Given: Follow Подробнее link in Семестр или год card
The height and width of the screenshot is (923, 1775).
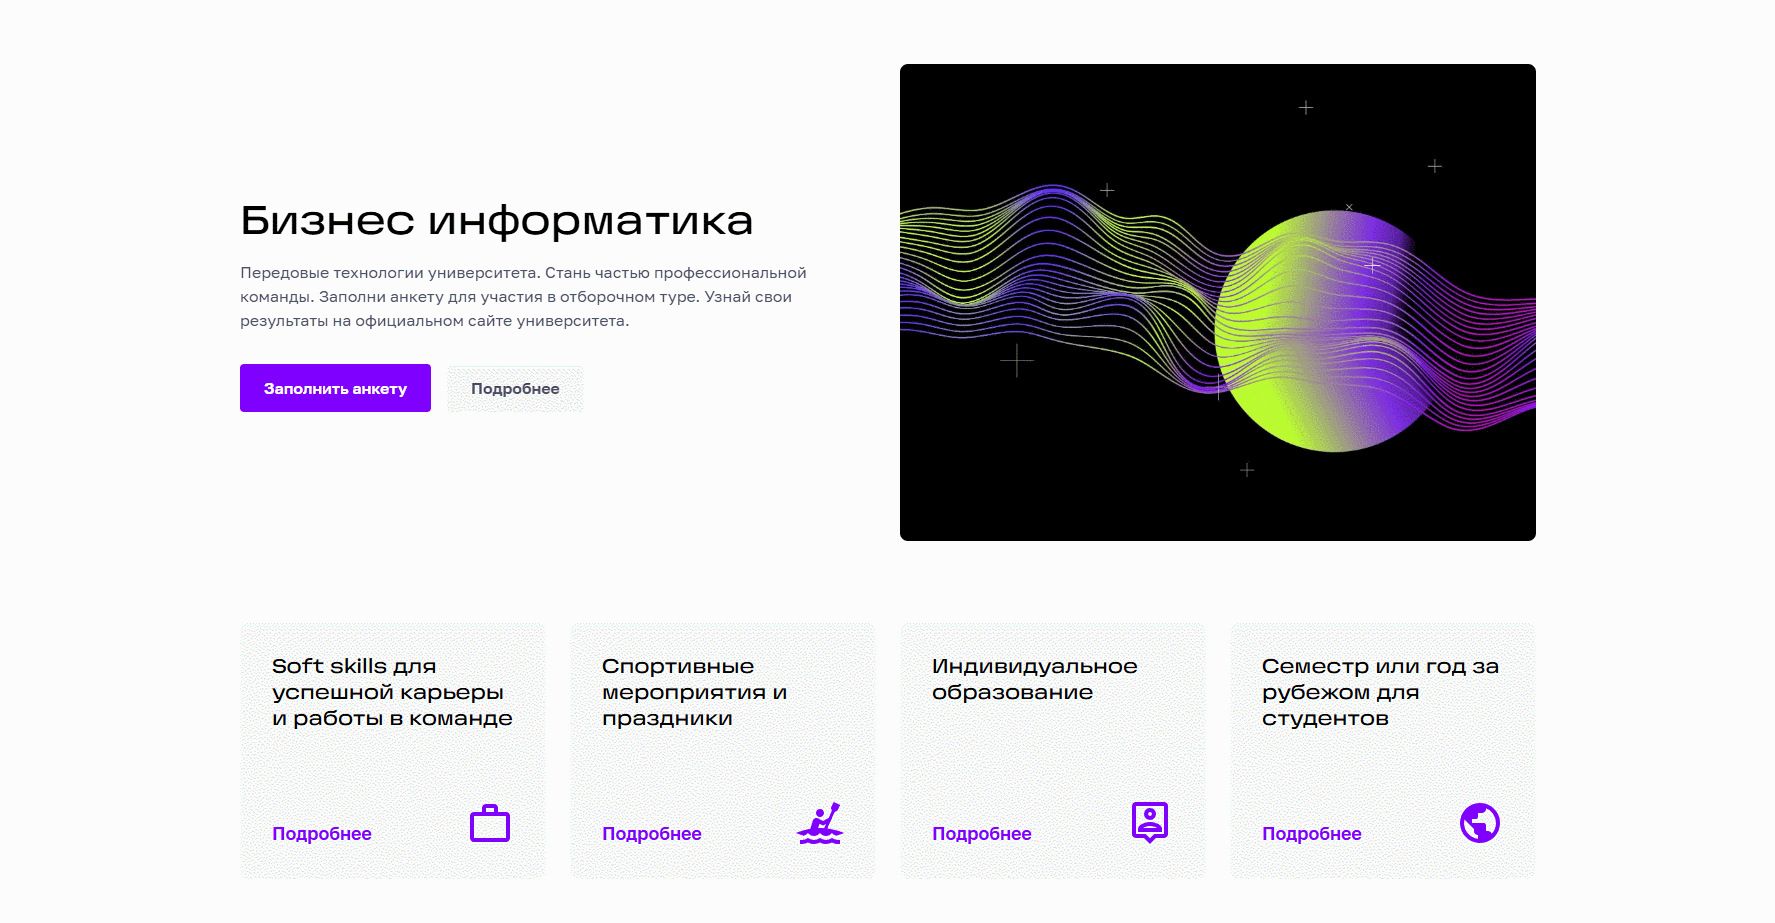Looking at the screenshot, I should (1312, 834).
